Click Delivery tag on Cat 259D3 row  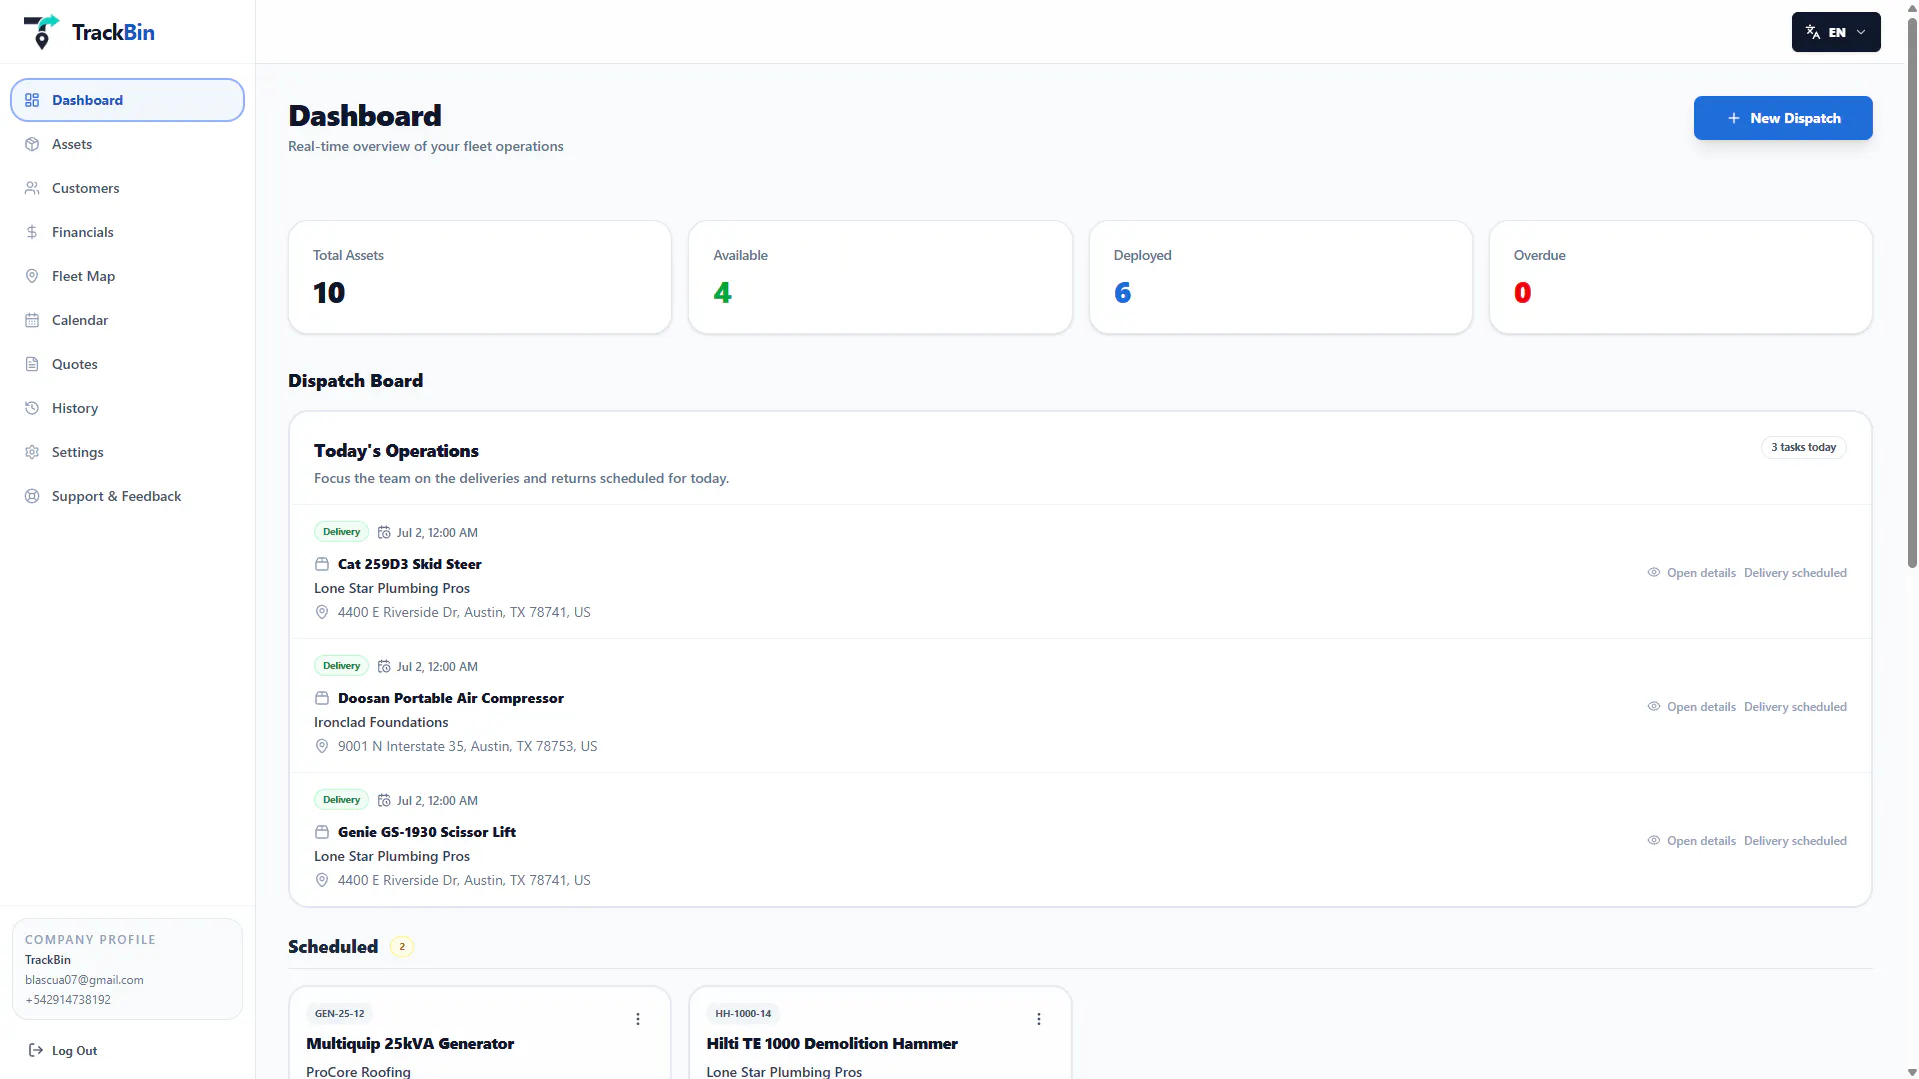341,532
